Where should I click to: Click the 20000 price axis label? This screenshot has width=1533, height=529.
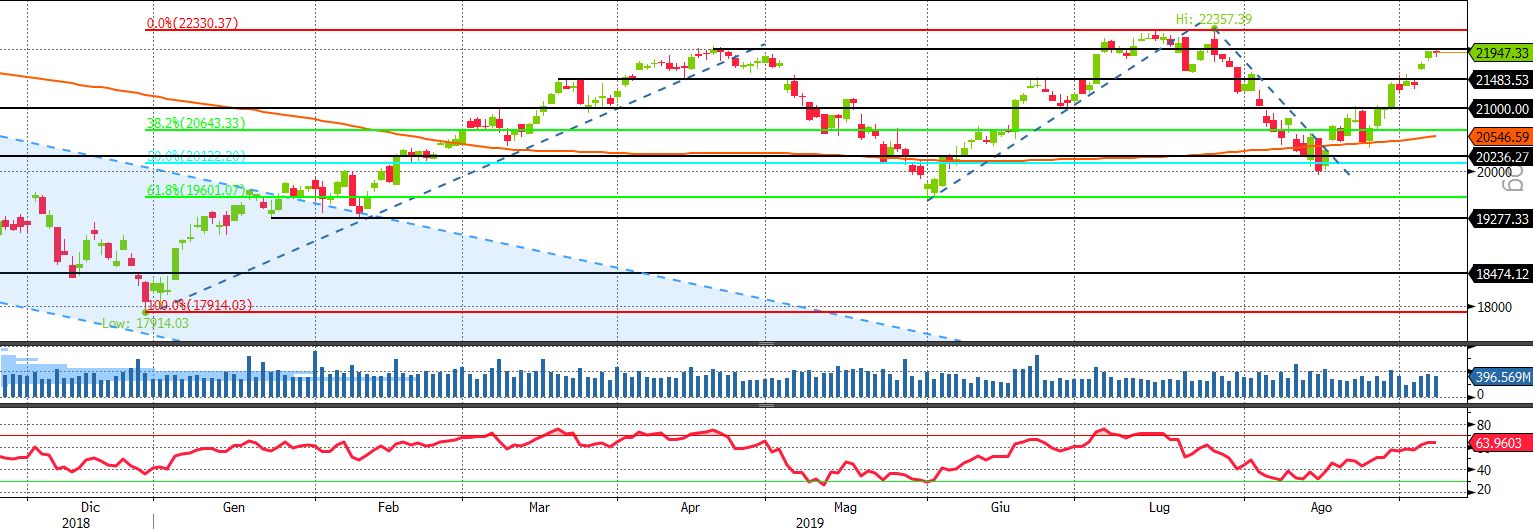point(1494,172)
